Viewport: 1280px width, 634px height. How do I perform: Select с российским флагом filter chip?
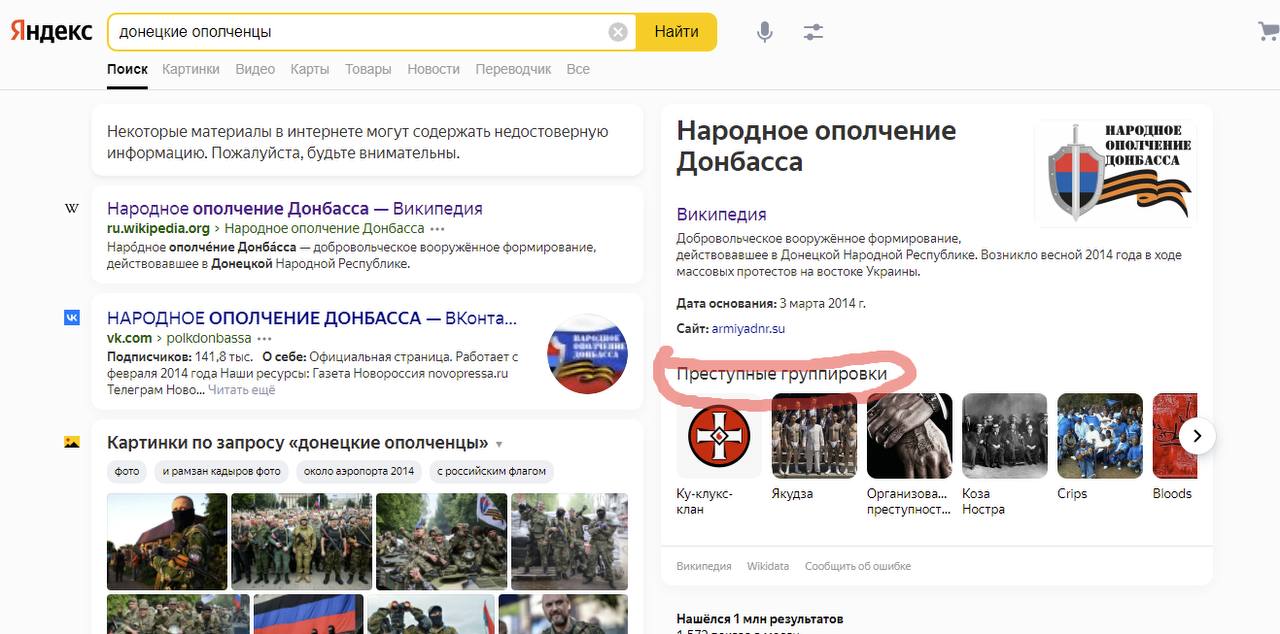(x=491, y=471)
